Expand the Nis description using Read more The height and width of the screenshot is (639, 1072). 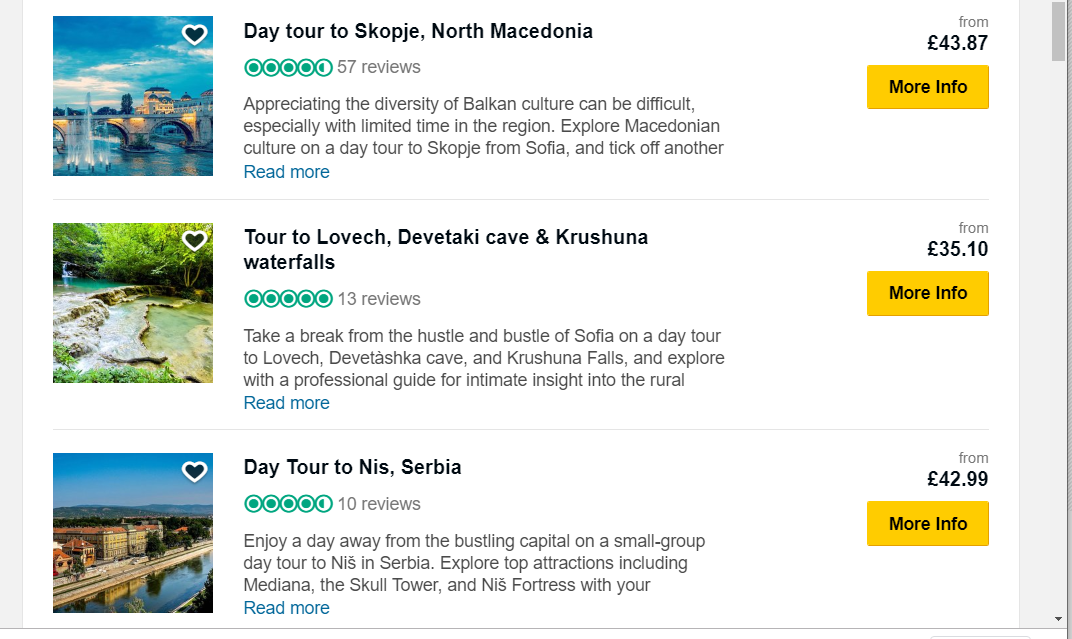point(286,607)
